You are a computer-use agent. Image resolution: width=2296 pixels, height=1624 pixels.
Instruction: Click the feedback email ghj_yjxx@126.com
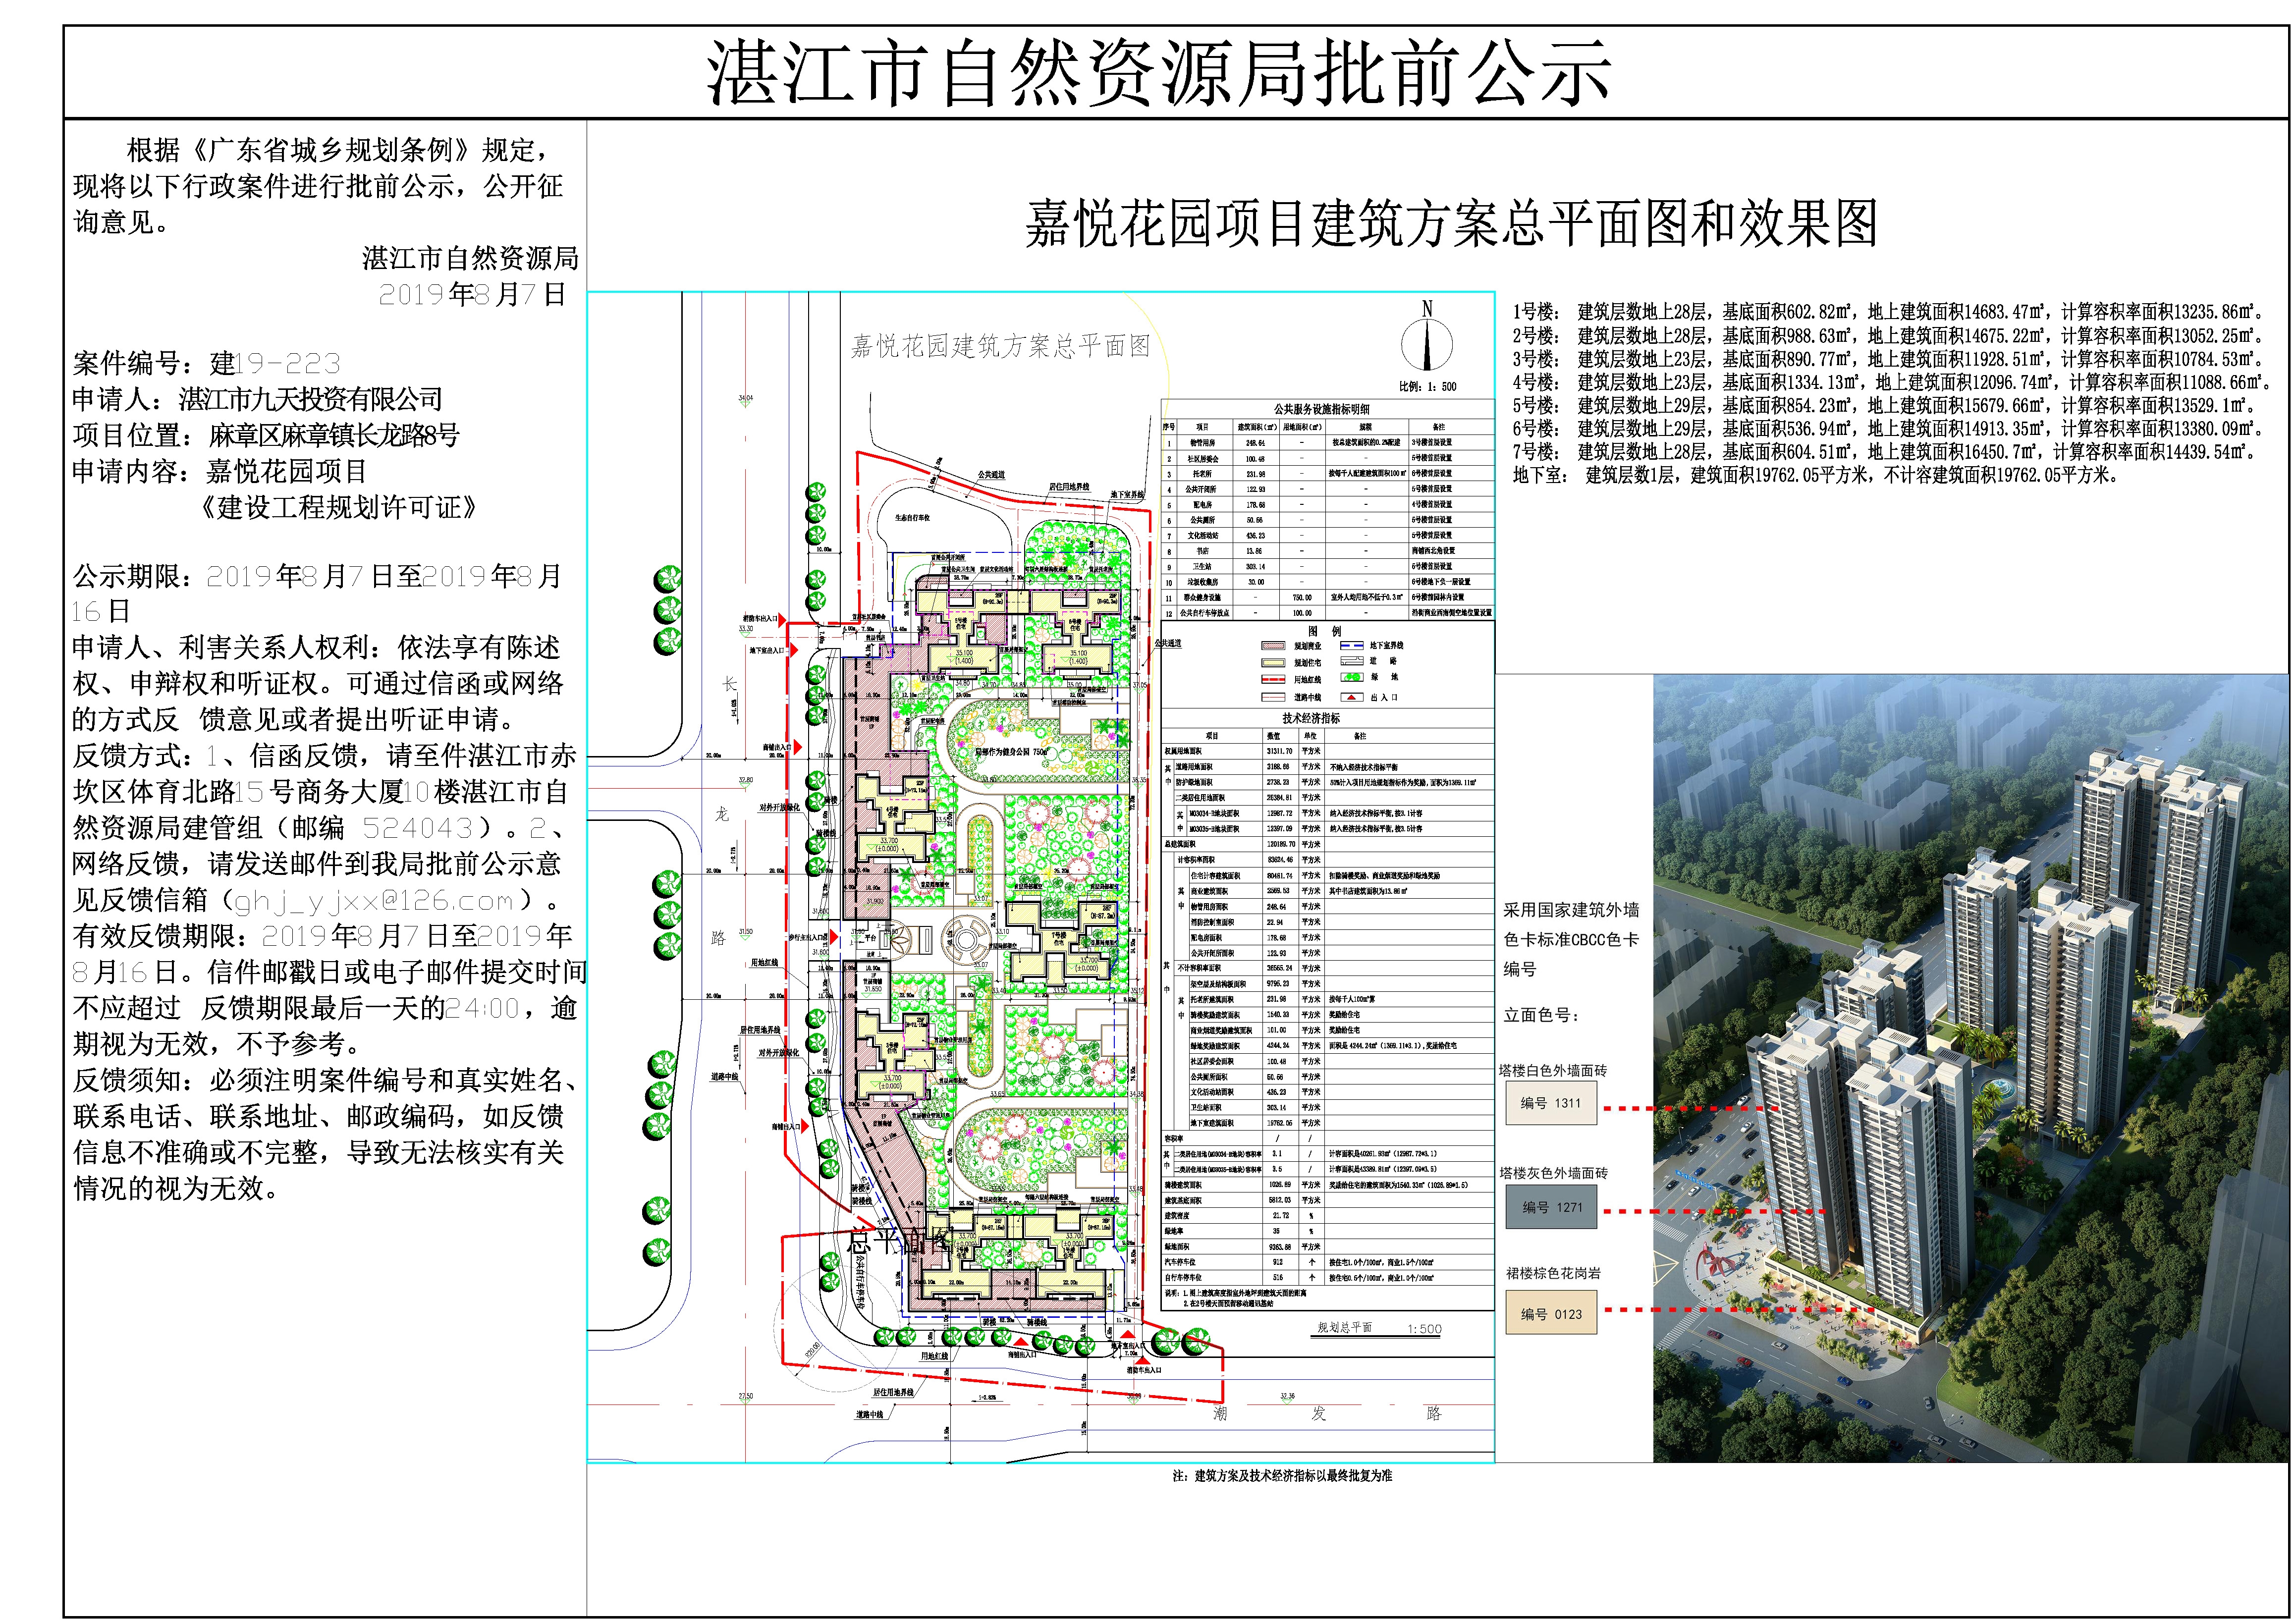373,901
